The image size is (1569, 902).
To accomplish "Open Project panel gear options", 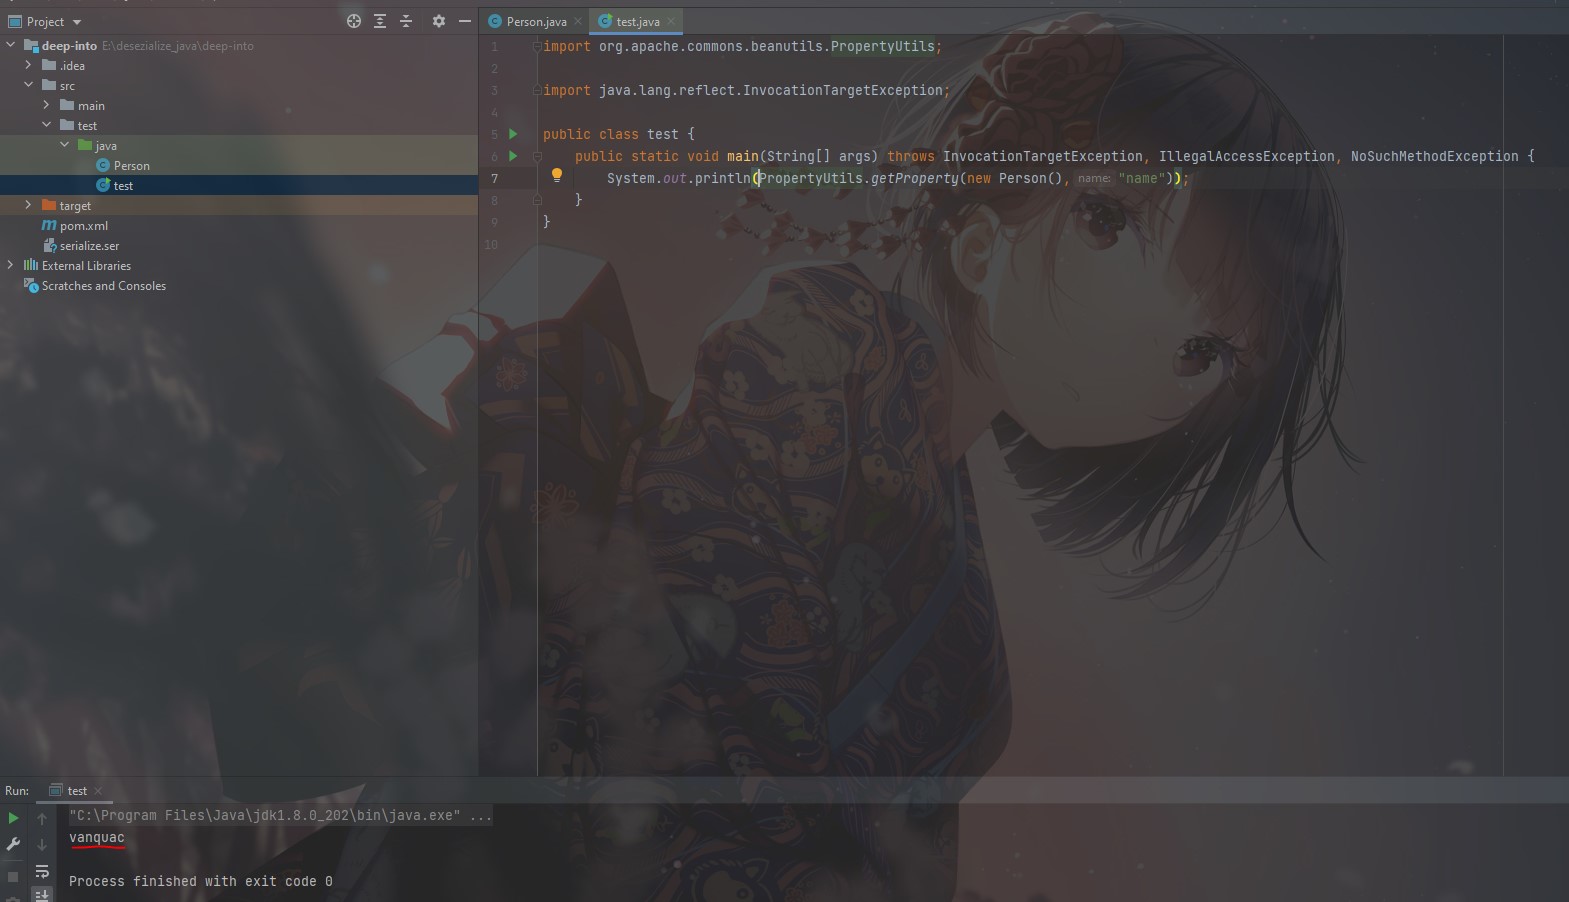I will coord(438,21).
